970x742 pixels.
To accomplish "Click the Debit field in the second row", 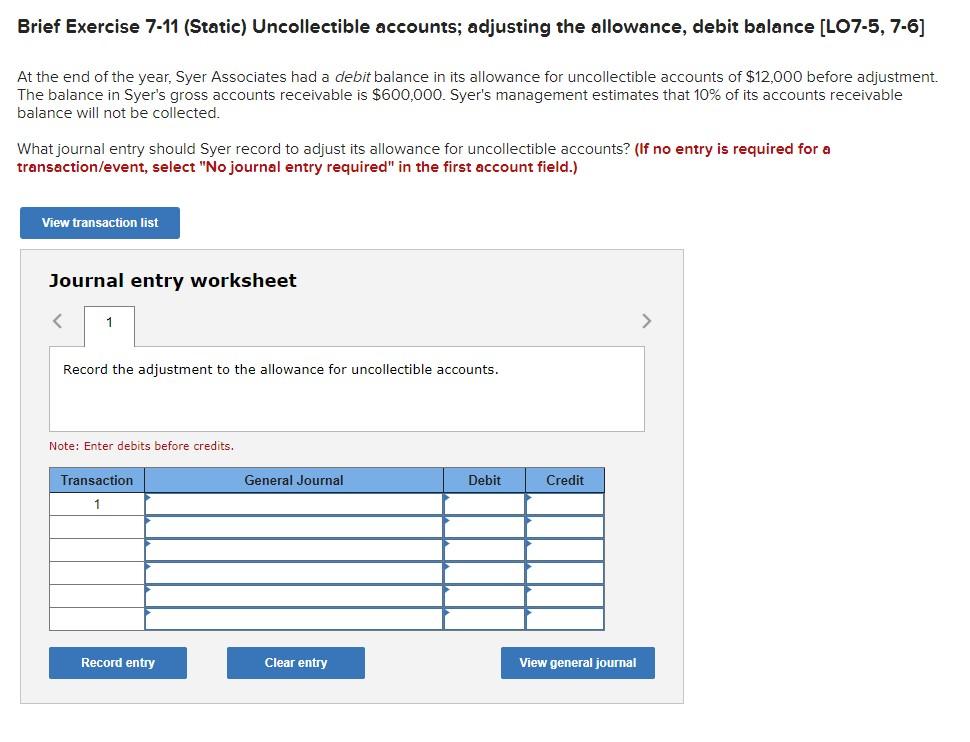I will coord(486,526).
